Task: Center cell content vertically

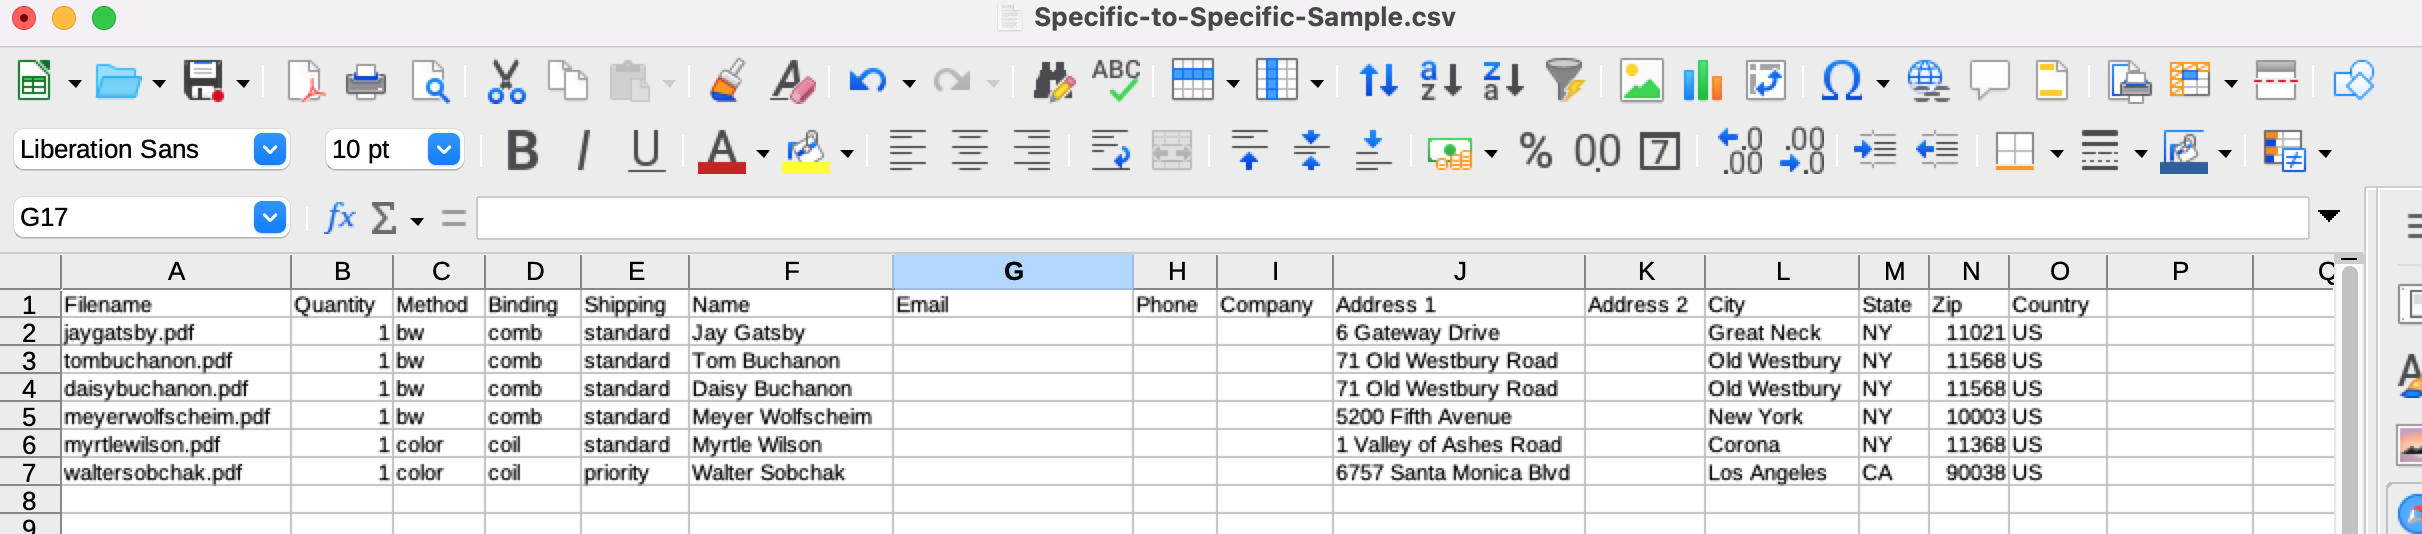Action: (1311, 151)
